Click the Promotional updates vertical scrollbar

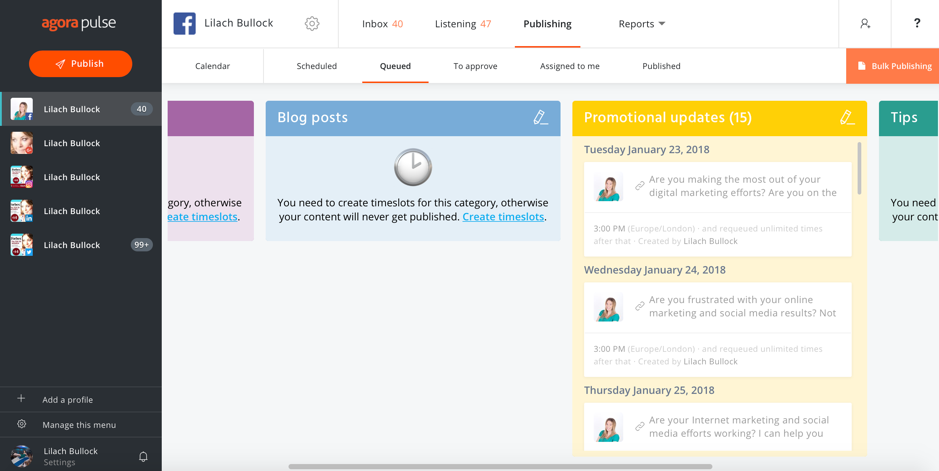click(x=860, y=168)
